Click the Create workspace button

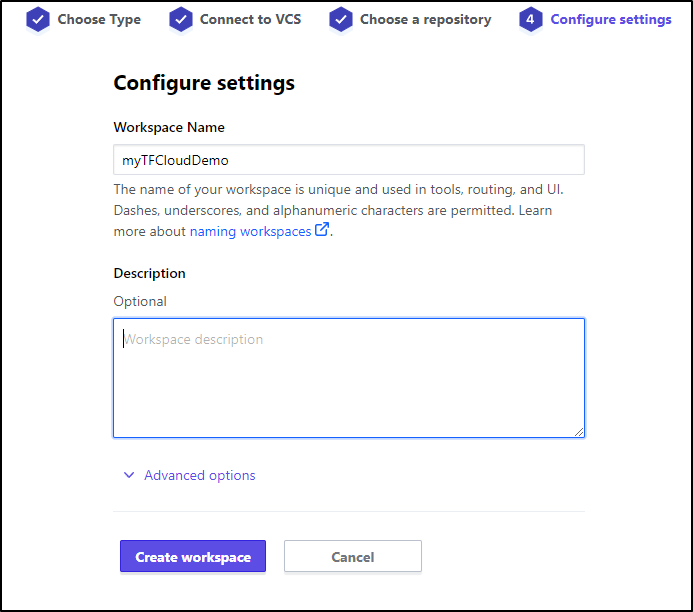pos(193,556)
